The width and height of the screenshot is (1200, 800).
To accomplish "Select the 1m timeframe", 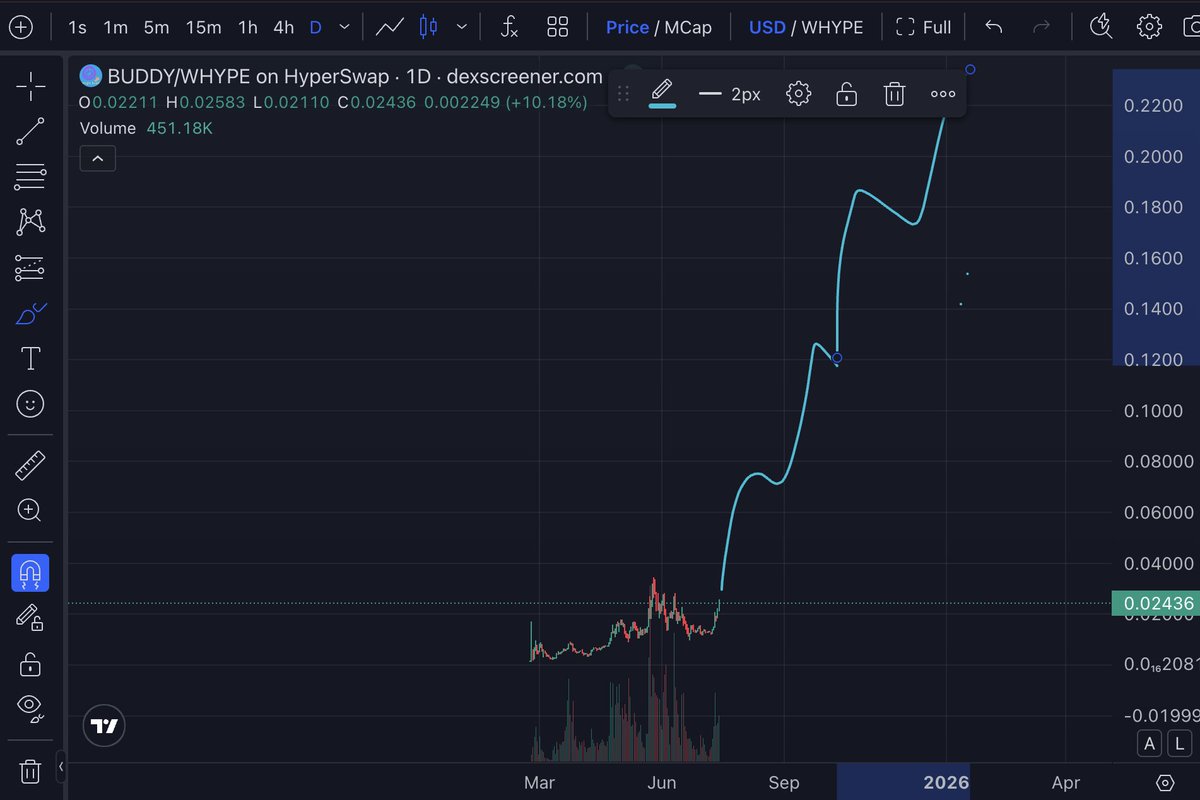I will (116, 27).
